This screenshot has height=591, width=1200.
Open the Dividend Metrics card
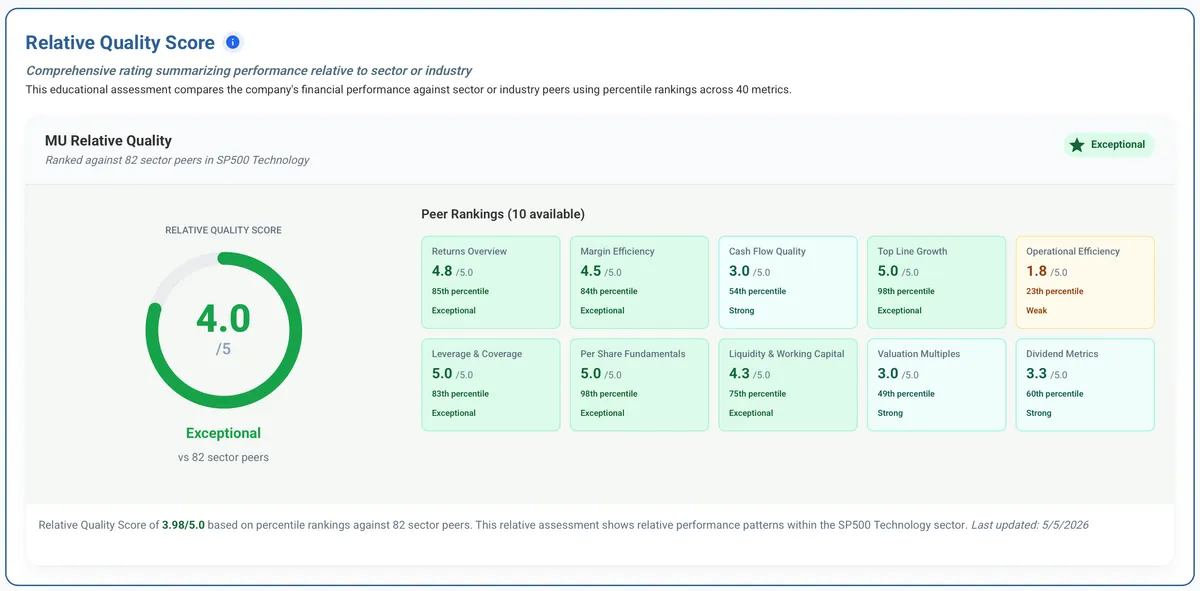(1085, 385)
